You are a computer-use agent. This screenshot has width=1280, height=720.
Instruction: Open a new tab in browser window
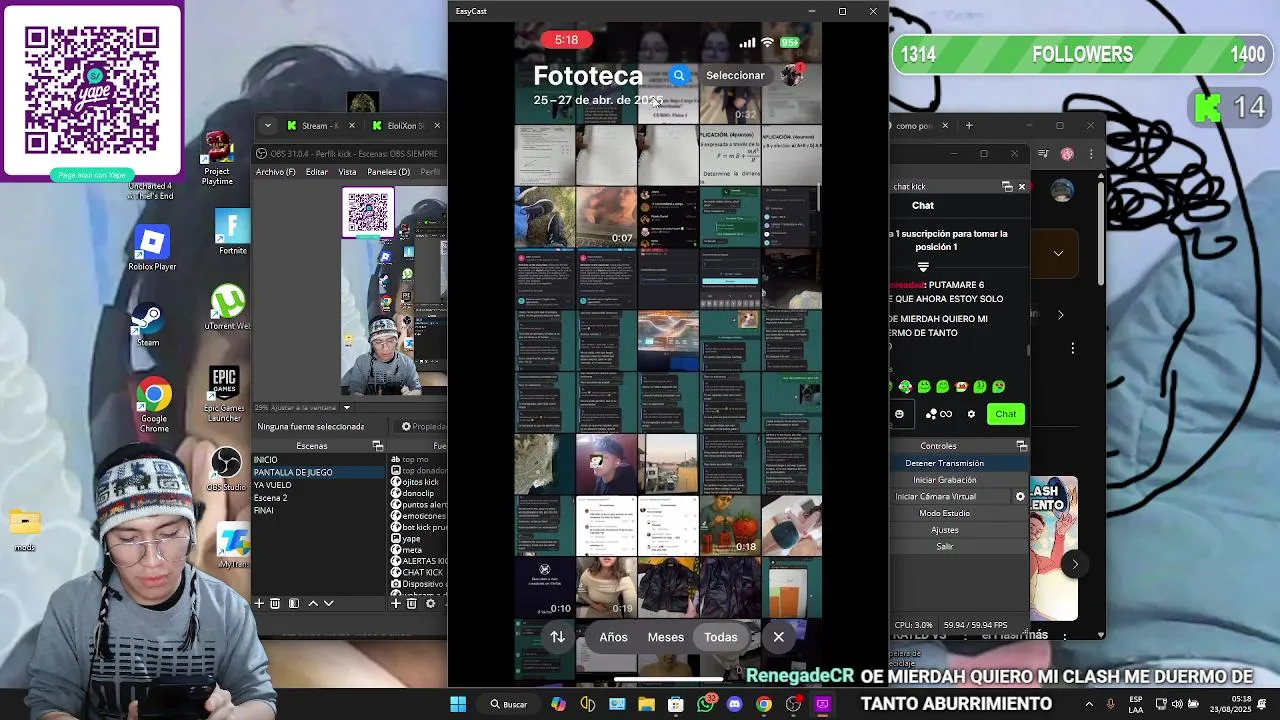968,126
